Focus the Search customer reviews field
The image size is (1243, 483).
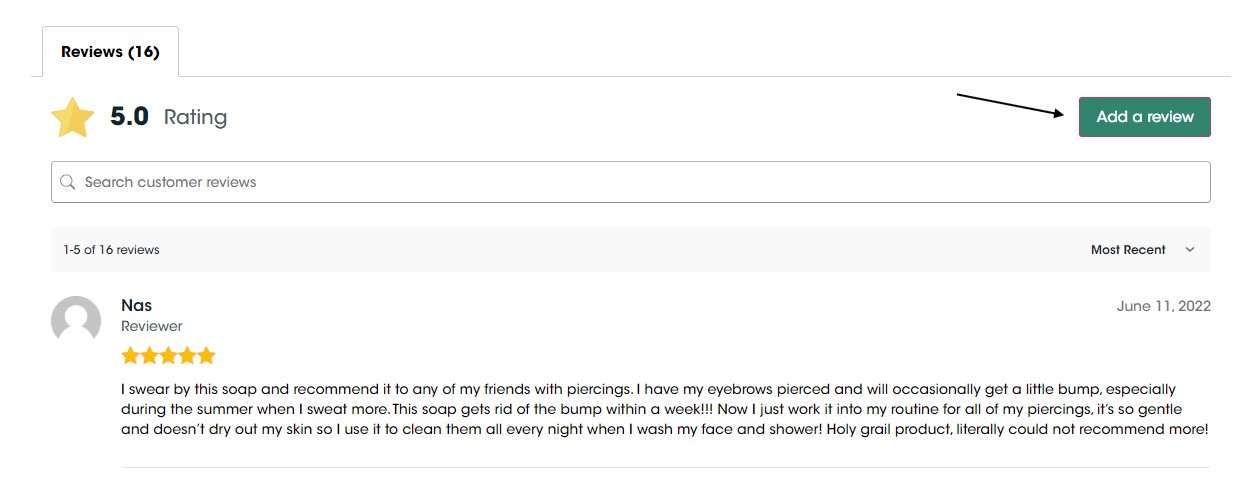640,182
